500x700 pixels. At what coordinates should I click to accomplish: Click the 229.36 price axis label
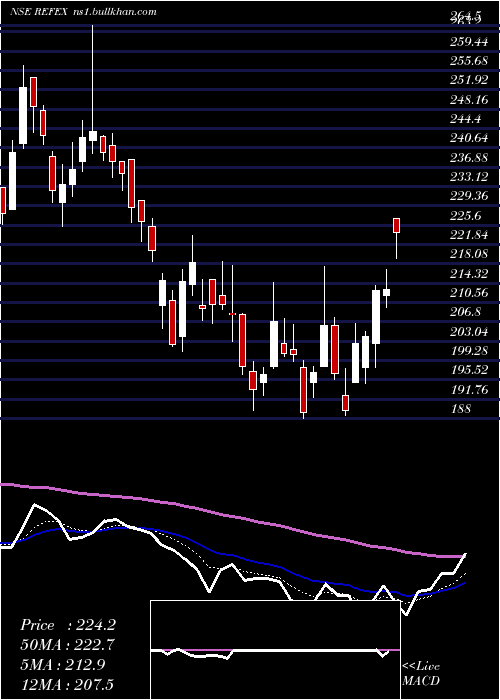pos(468,196)
